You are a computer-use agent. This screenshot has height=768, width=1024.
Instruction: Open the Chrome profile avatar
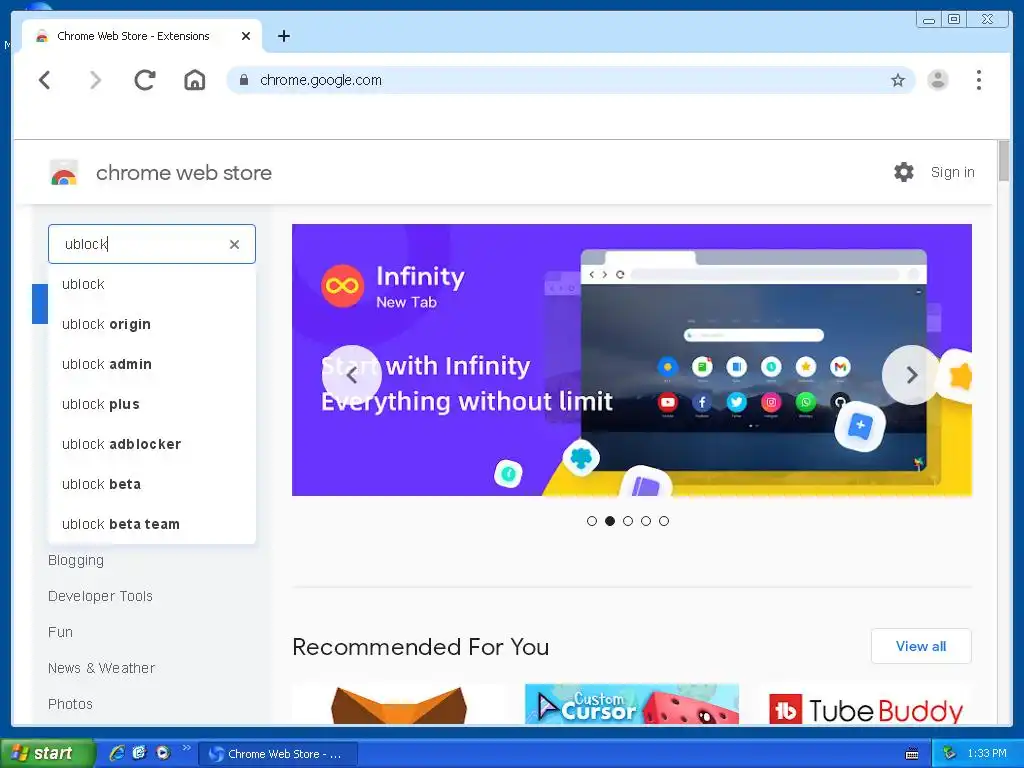(x=938, y=80)
